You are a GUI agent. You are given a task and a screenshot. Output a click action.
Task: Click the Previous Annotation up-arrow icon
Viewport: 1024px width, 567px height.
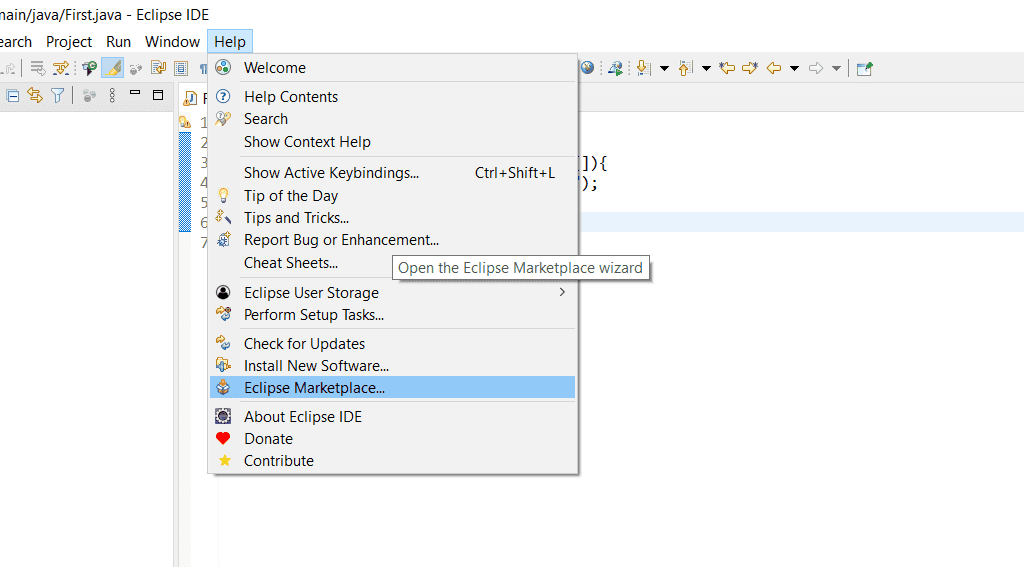685,68
